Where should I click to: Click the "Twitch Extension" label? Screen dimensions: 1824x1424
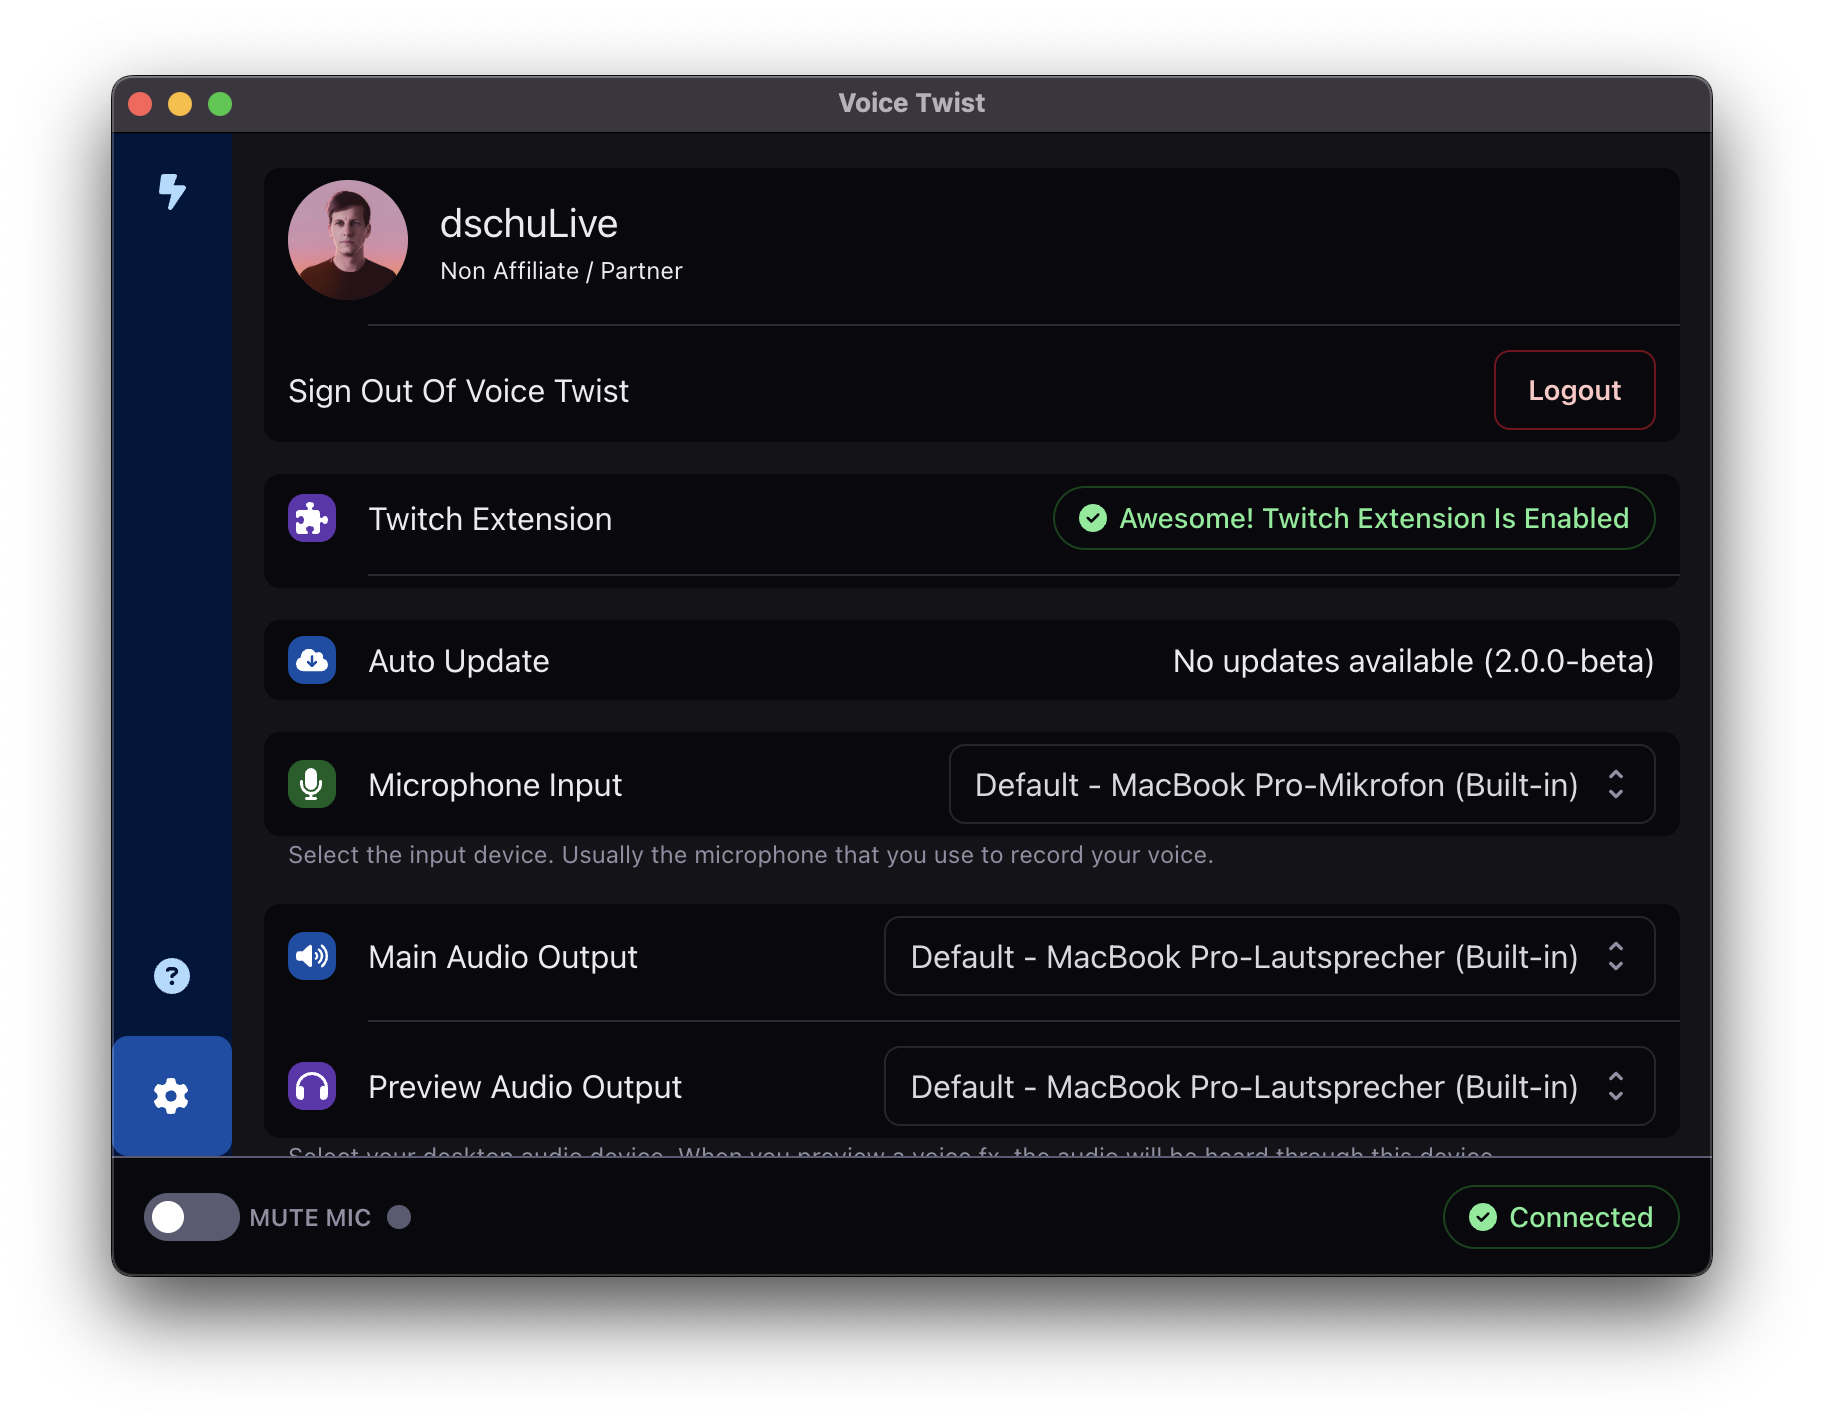tap(490, 519)
